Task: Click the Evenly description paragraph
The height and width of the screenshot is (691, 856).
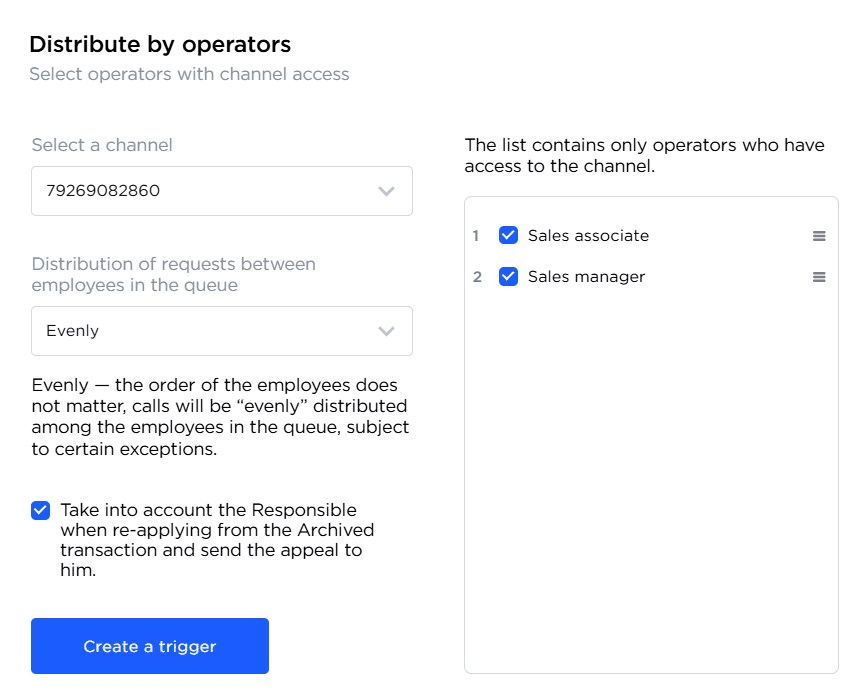Action: (220, 417)
